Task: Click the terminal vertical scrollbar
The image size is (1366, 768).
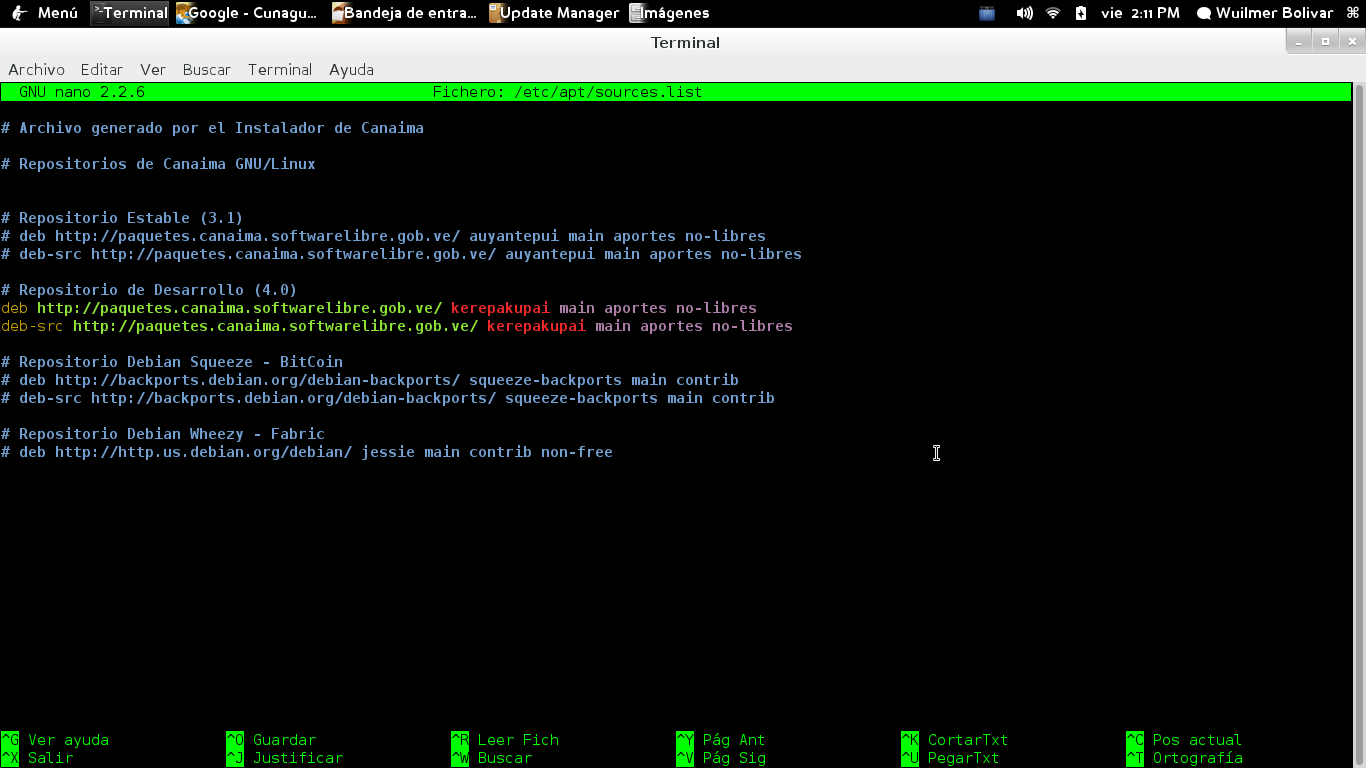Action: [x=1359, y=425]
